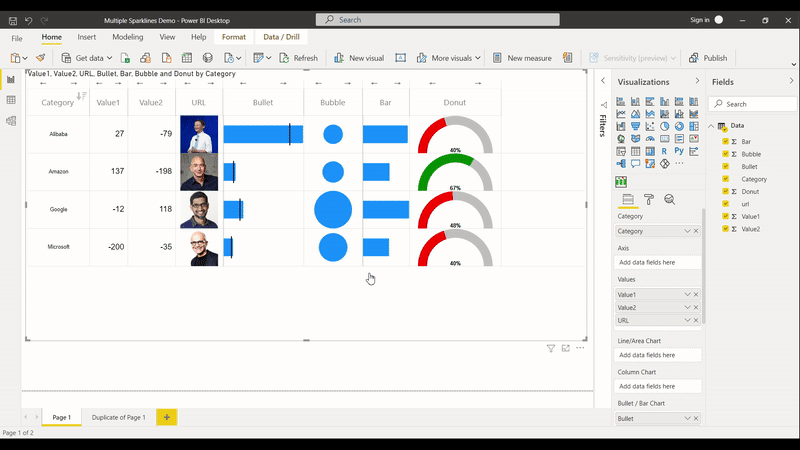Select the Q&A speech bubble visualization icon
This screenshot has width=800, height=450.
click(x=635, y=163)
